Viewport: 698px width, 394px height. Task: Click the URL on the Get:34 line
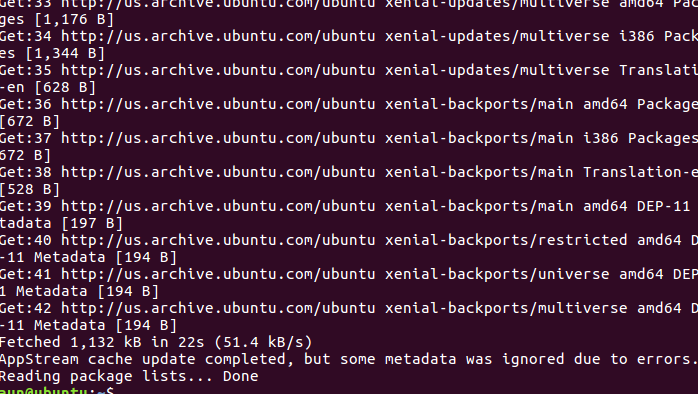tap(218, 36)
